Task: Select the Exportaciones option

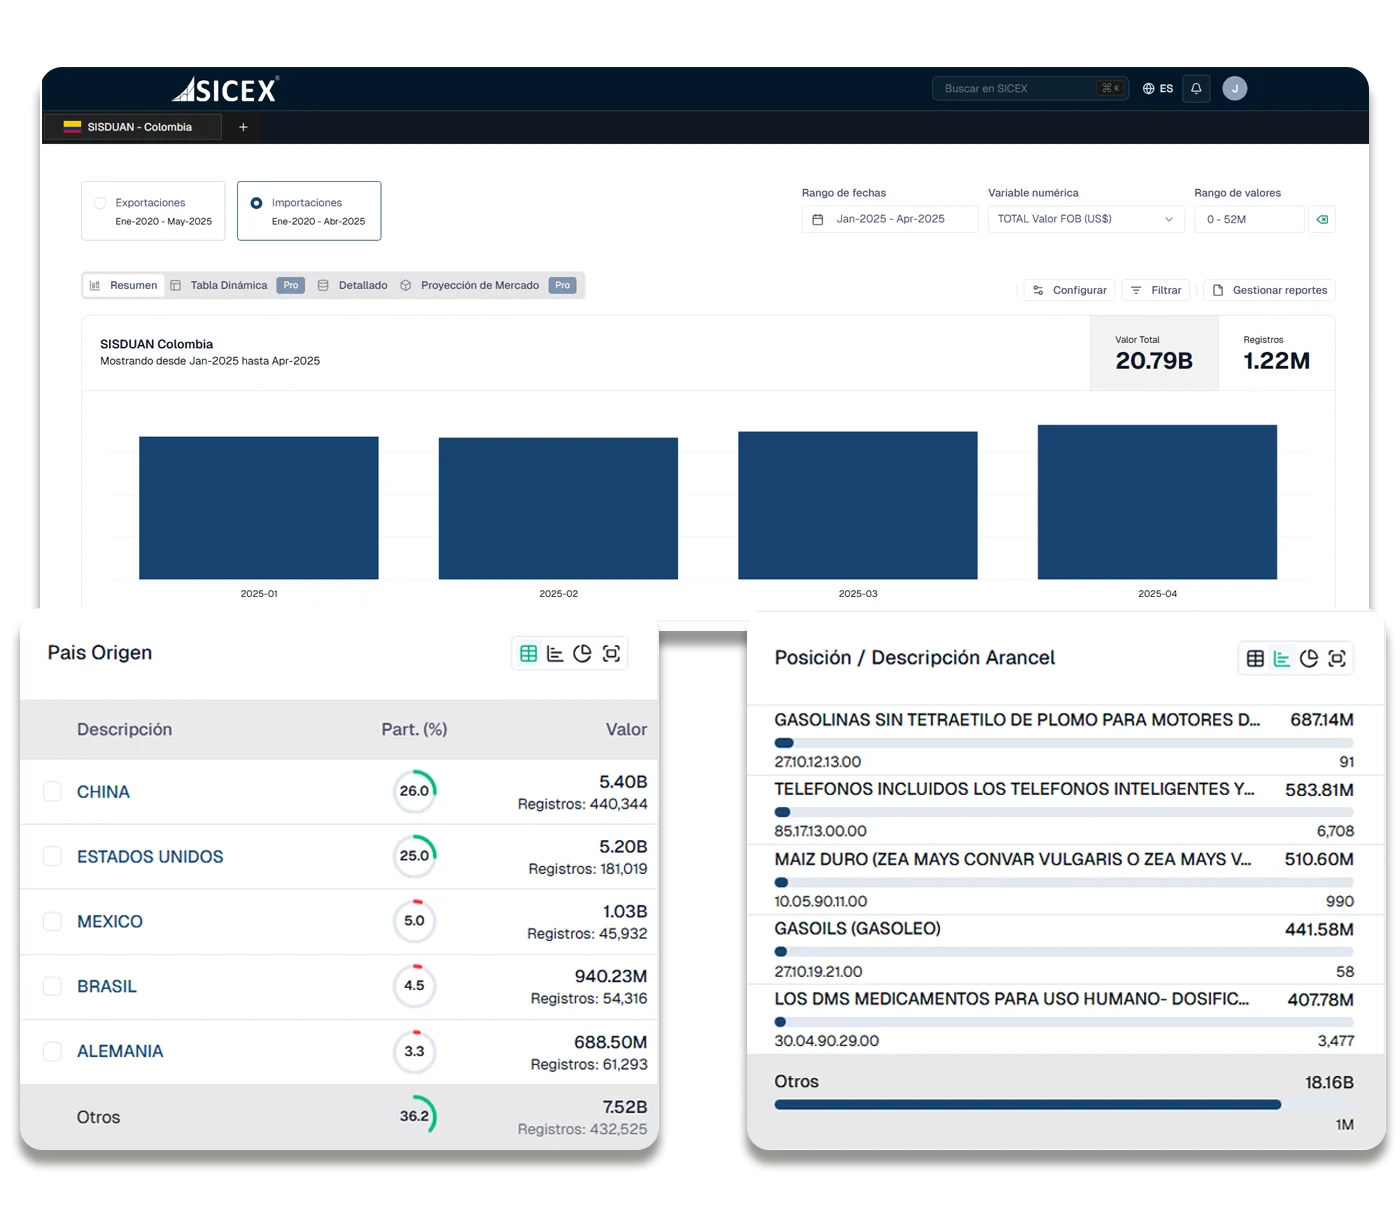Action: click(x=153, y=211)
